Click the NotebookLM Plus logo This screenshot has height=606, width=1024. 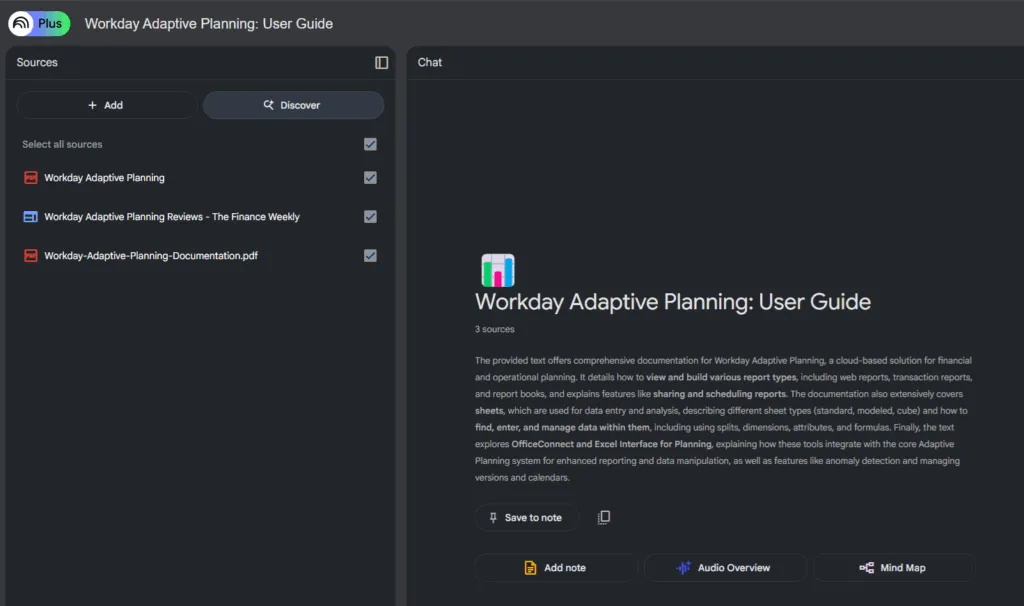(x=39, y=23)
